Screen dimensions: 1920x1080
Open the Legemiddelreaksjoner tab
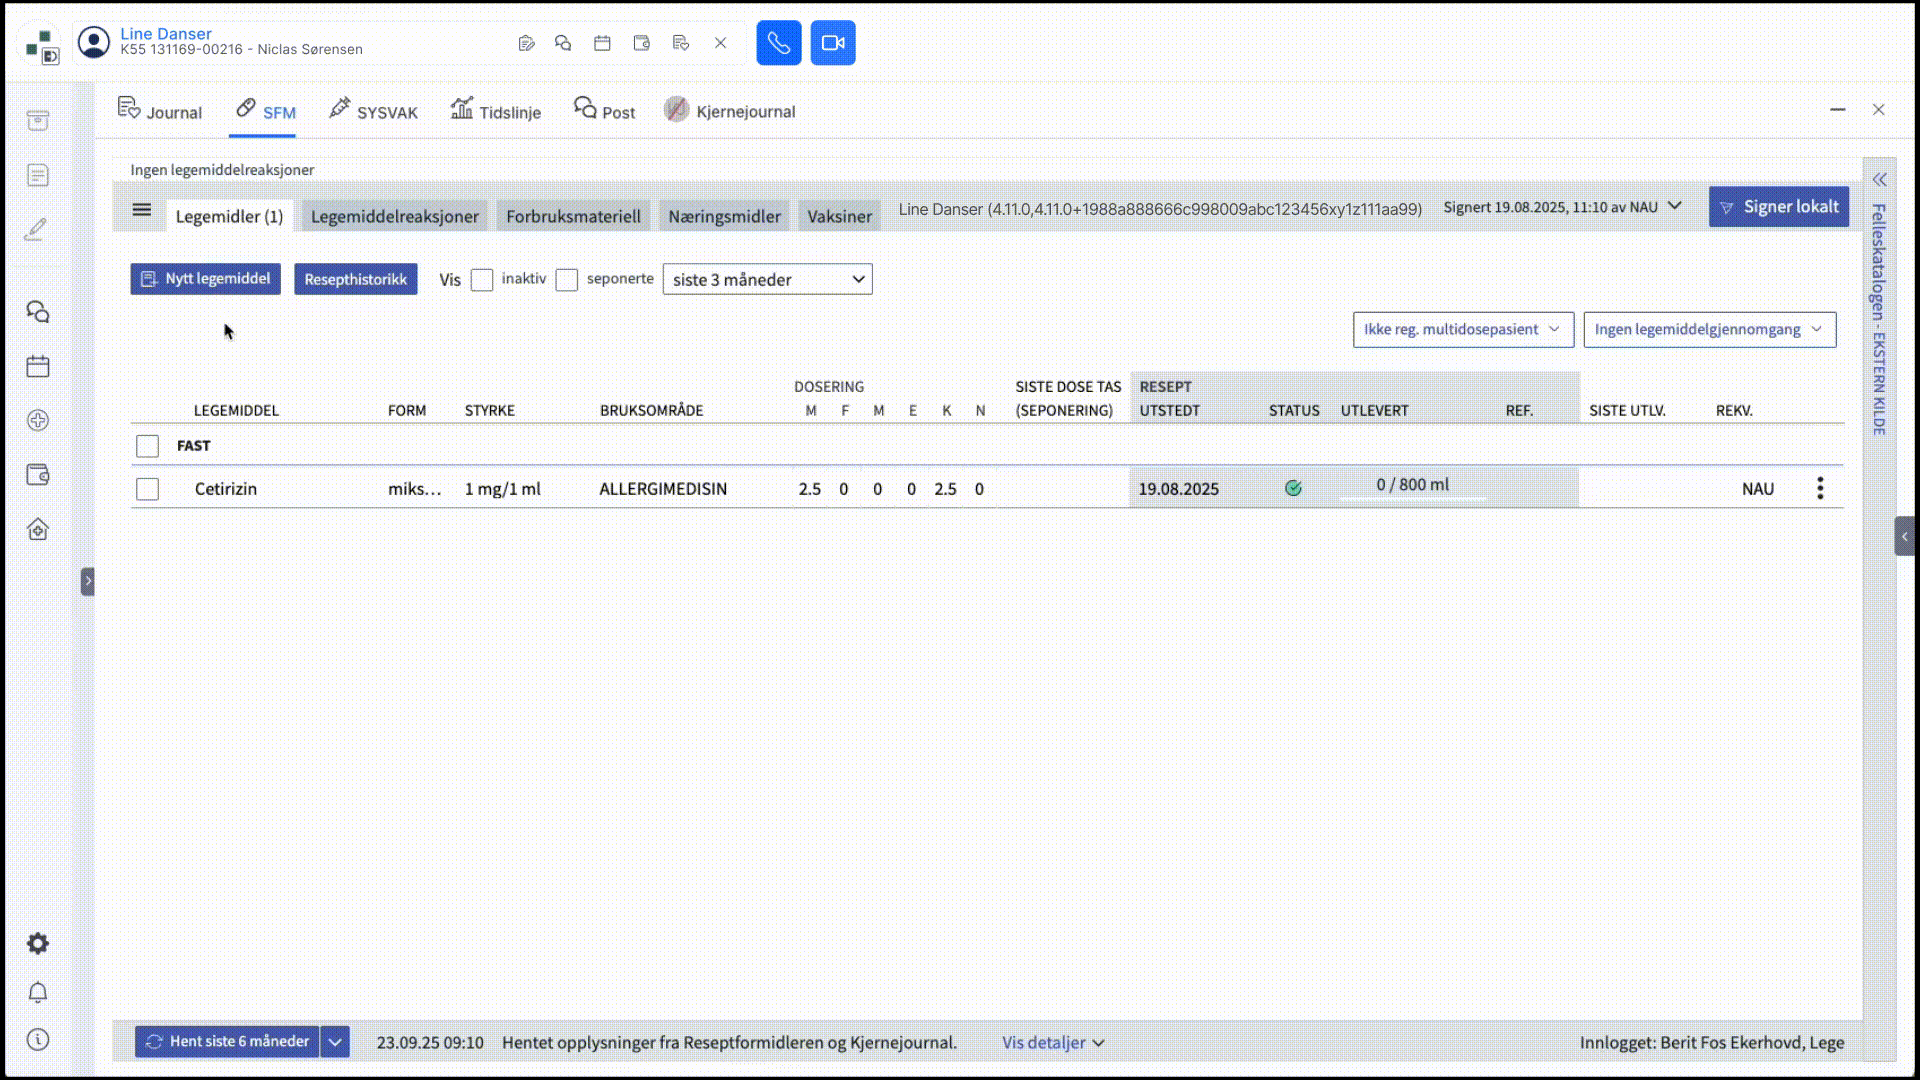[x=394, y=216]
